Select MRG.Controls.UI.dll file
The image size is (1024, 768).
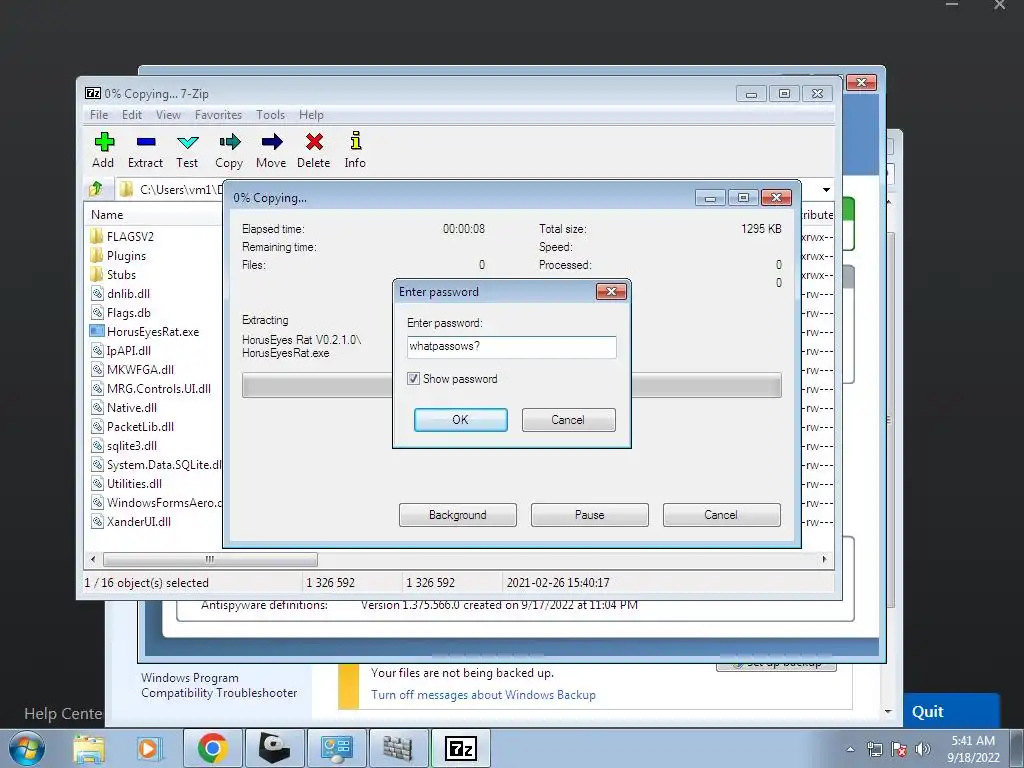(150, 389)
